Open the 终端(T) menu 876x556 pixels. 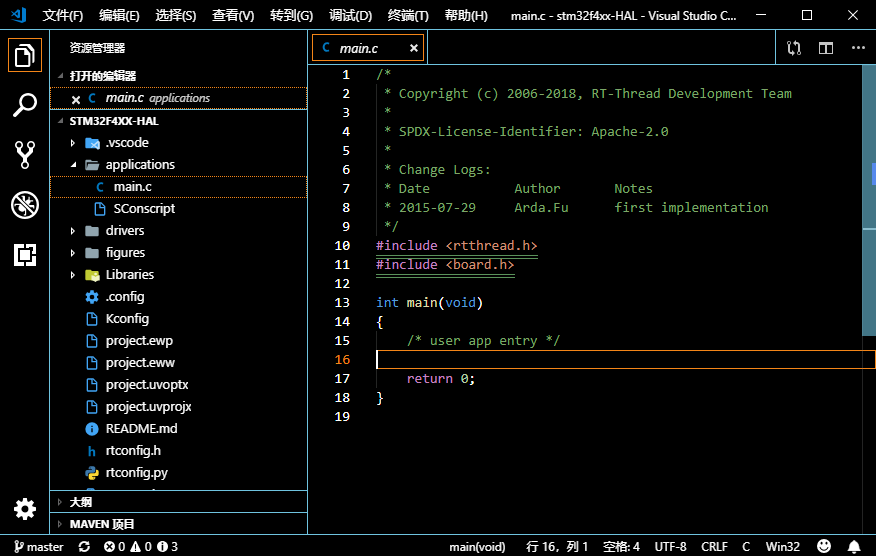coord(408,16)
